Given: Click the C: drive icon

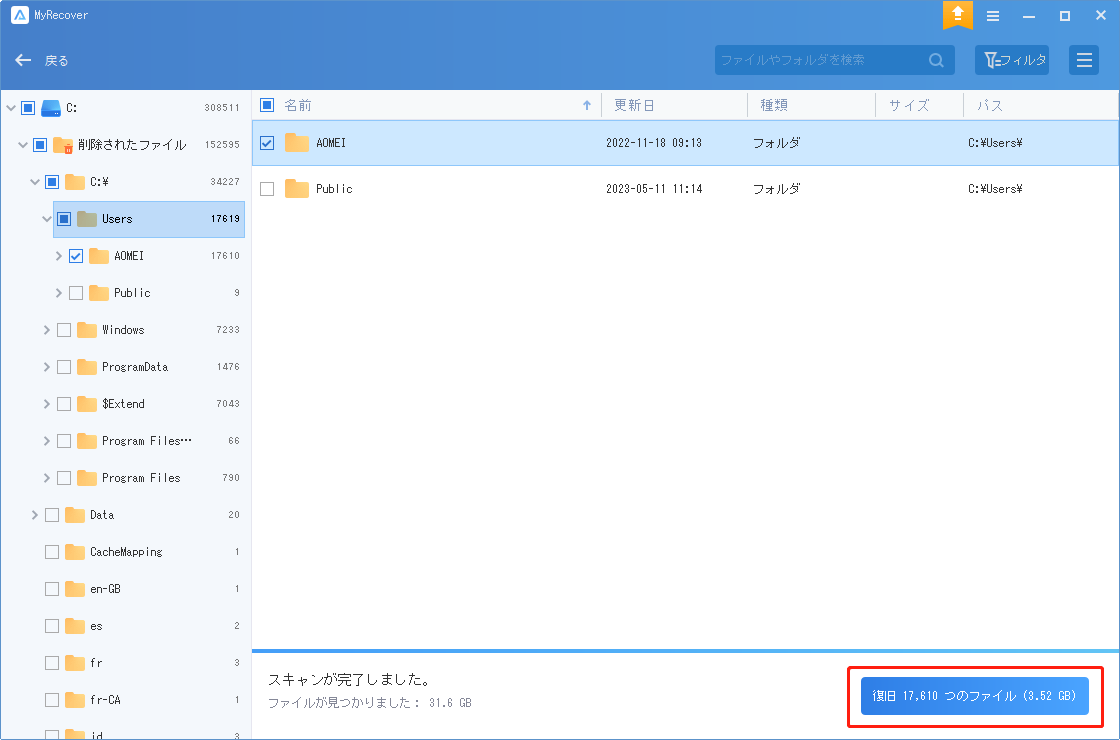Looking at the screenshot, I should (51, 108).
